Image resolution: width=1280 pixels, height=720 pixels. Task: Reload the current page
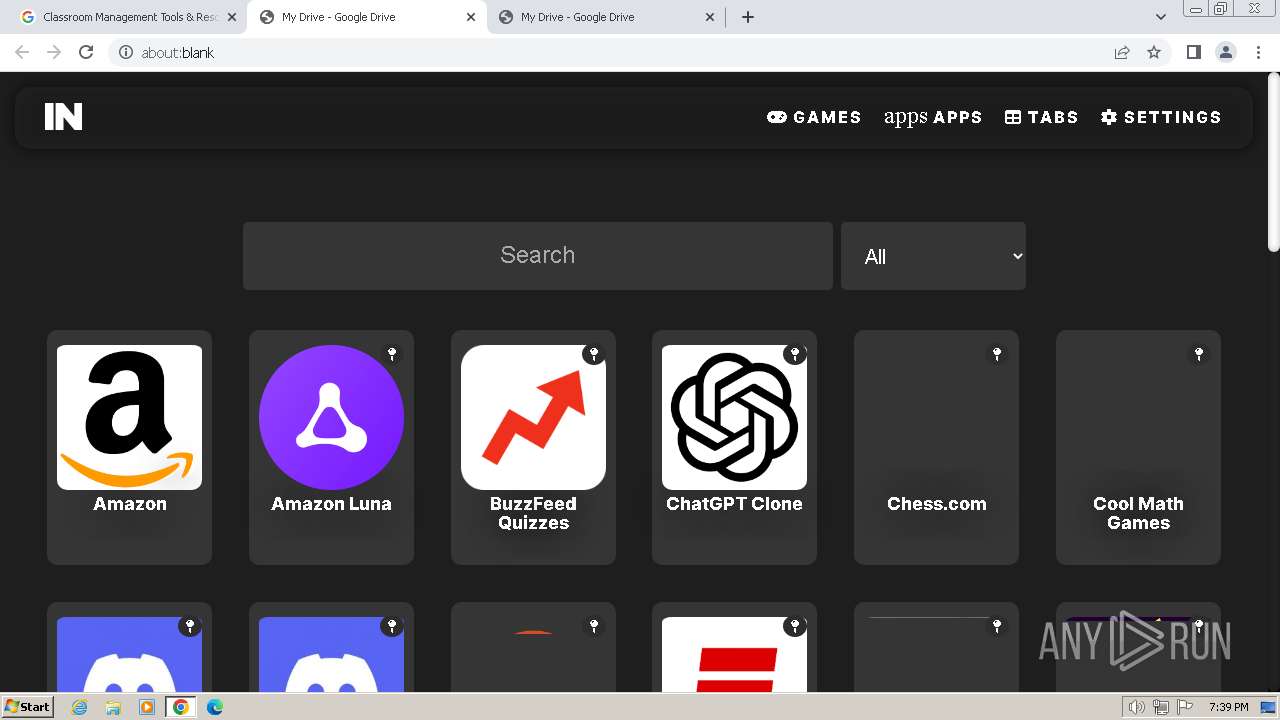(x=86, y=52)
